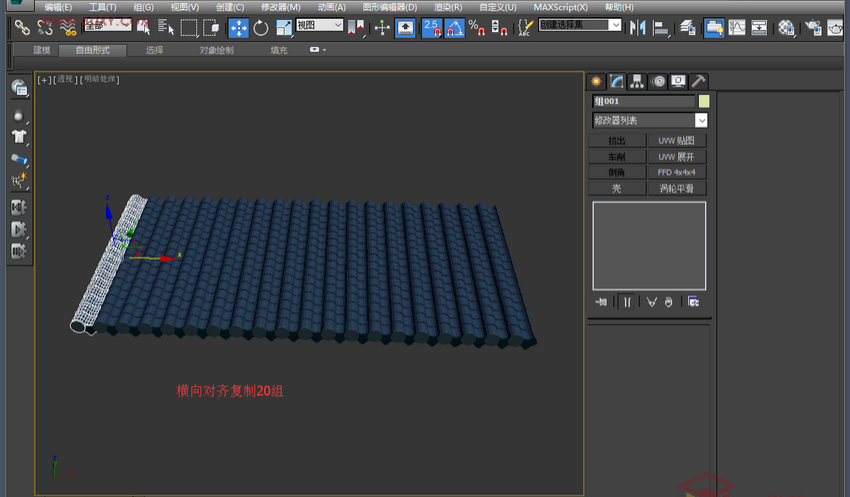Apply the 车削 modifier button

617,157
